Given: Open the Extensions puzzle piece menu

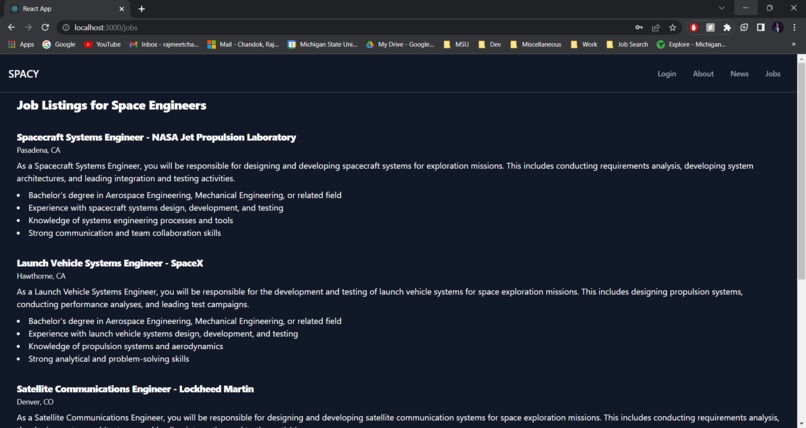Looking at the screenshot, I should tap(727, 28).
